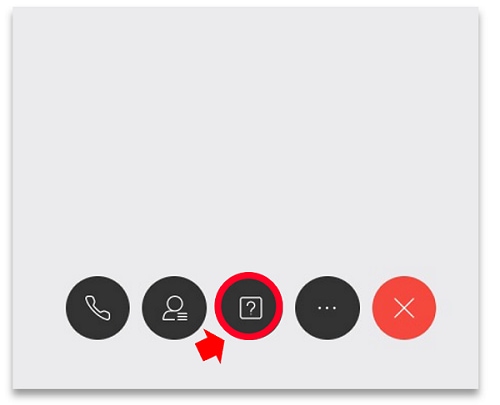Image resolution: width=500 pixels, height=405 pixels.
Task: Start audio using the phone icon
Action: [x=98, y=307]
